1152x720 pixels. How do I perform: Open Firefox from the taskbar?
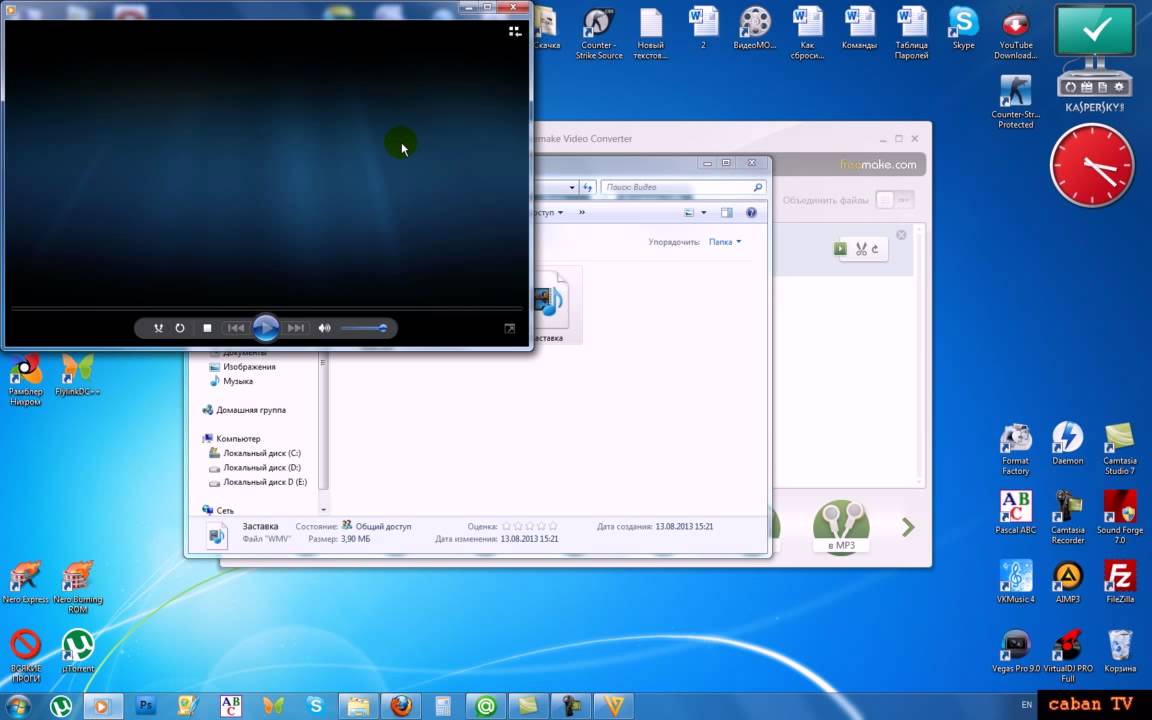click(400, 706)
